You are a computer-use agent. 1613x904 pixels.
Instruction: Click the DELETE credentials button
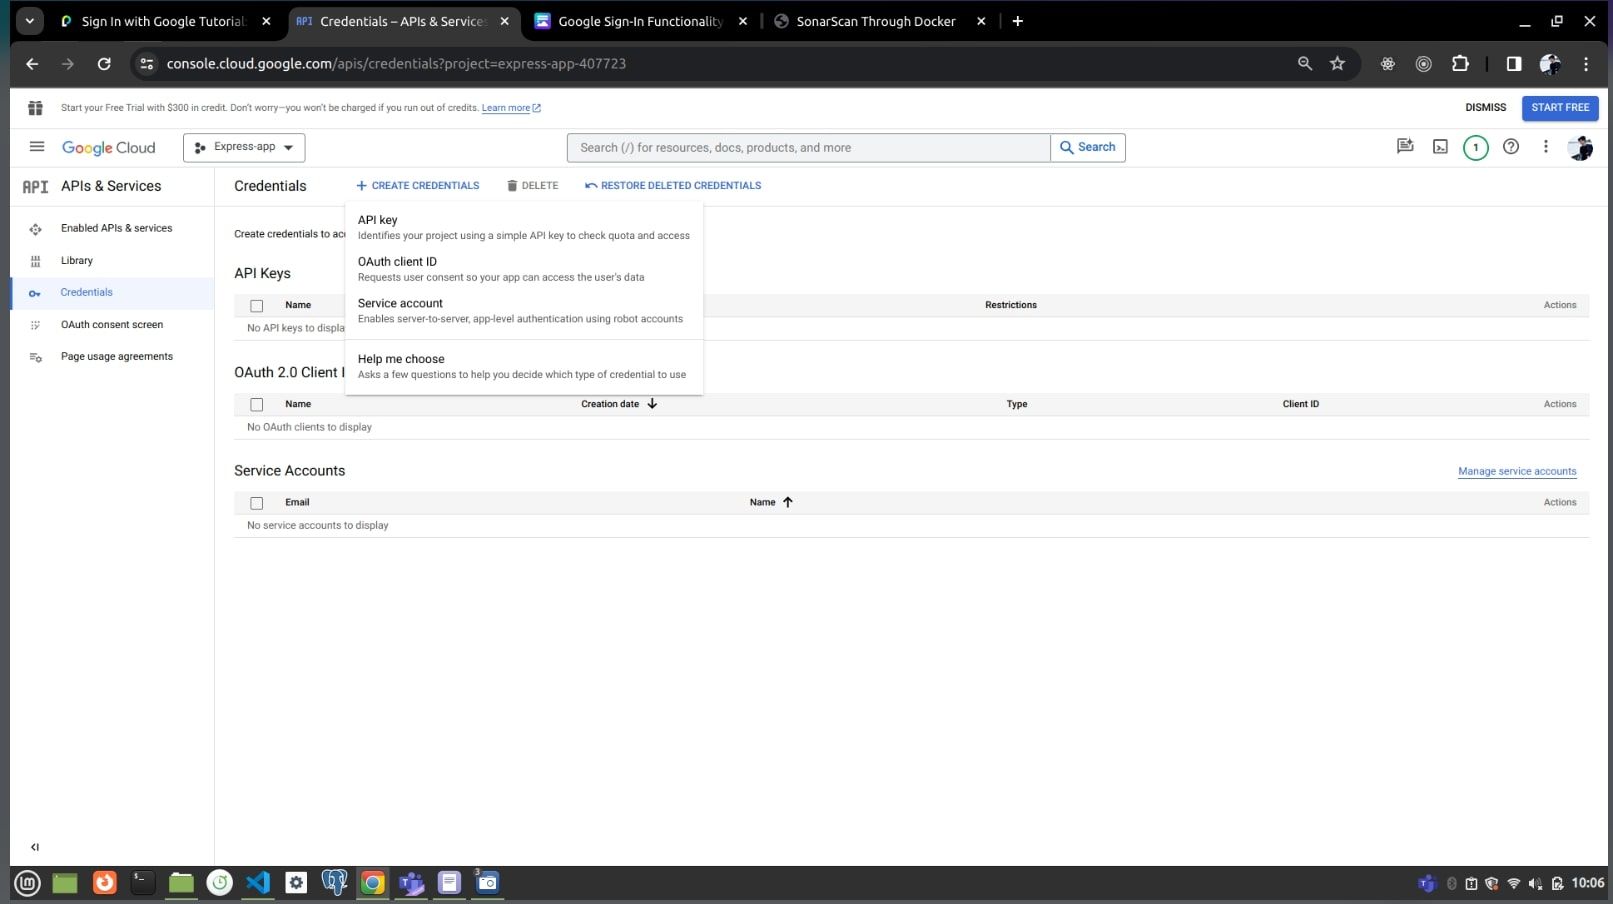point(533,186)
